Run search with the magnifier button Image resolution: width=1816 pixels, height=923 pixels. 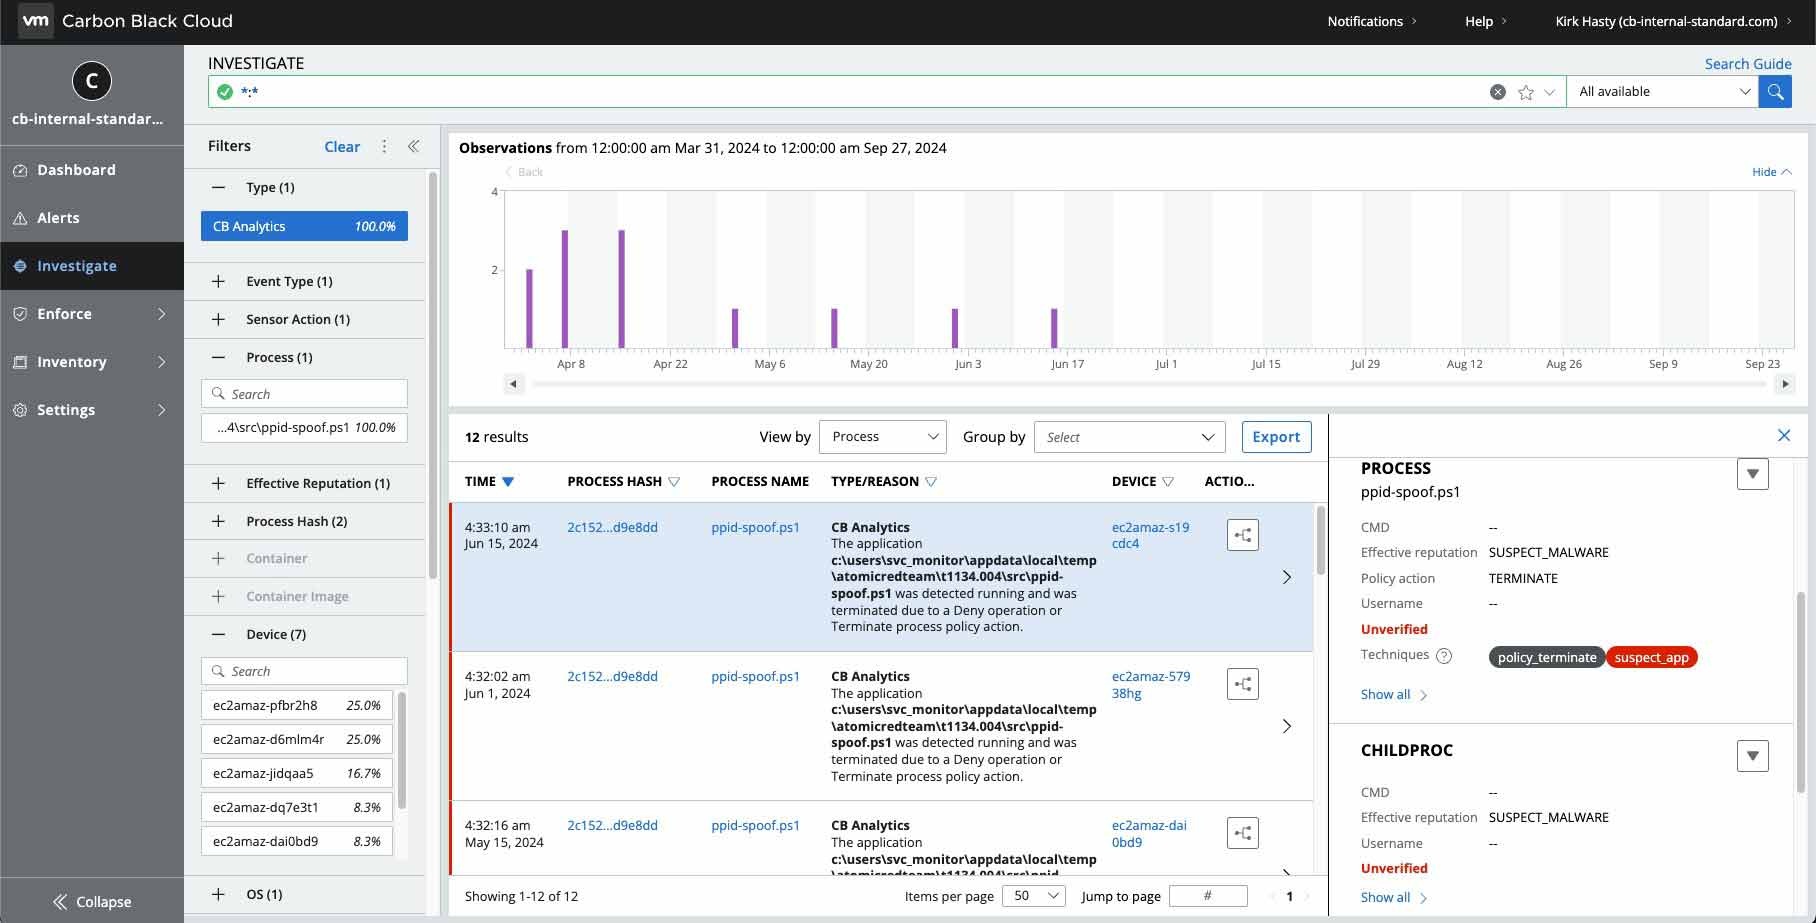(x=1775, y=91)
